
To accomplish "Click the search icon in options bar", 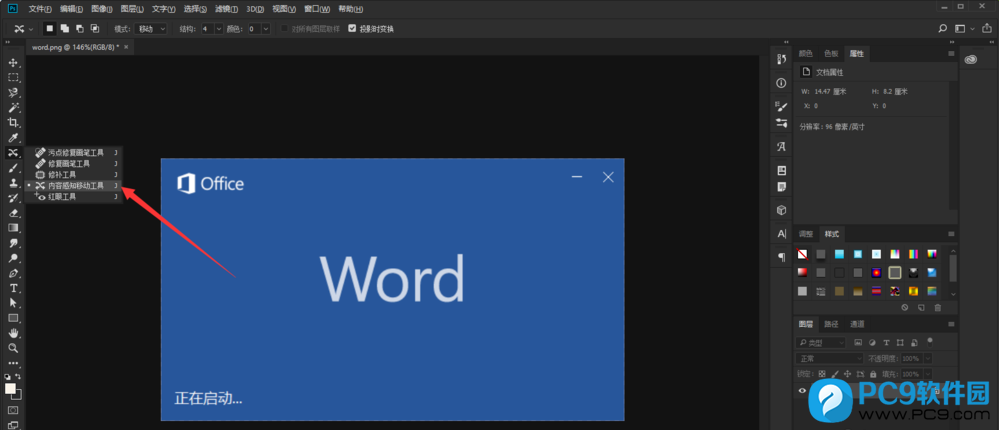I will tap(943, 29).
